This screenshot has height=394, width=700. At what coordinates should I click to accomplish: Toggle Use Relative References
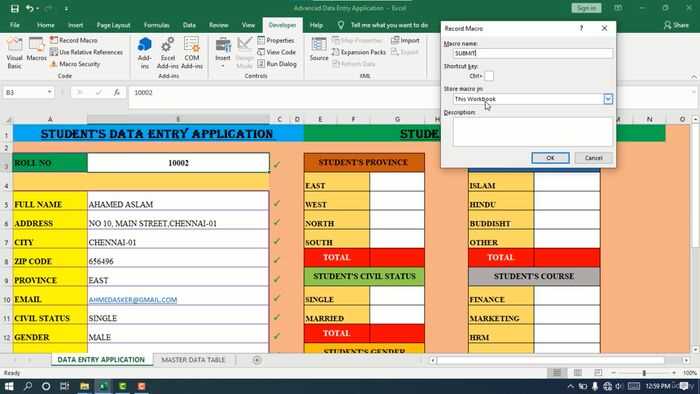(x=86, y=52)
